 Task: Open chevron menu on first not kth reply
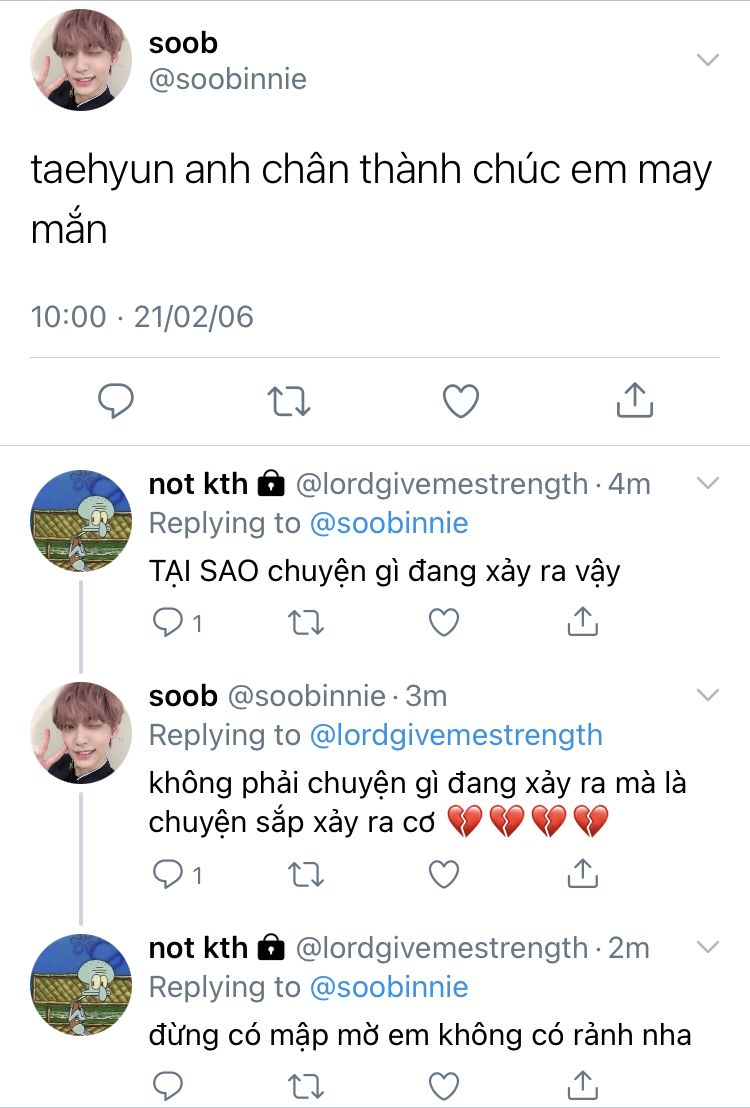[x=708, y=484]
